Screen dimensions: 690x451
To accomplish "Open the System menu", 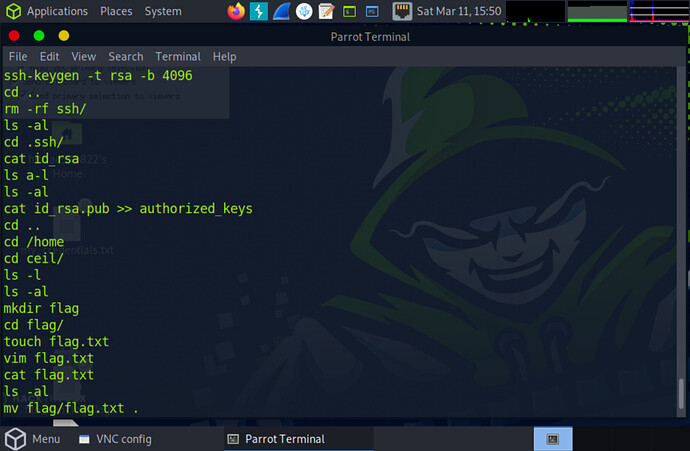I will (163, 12).
